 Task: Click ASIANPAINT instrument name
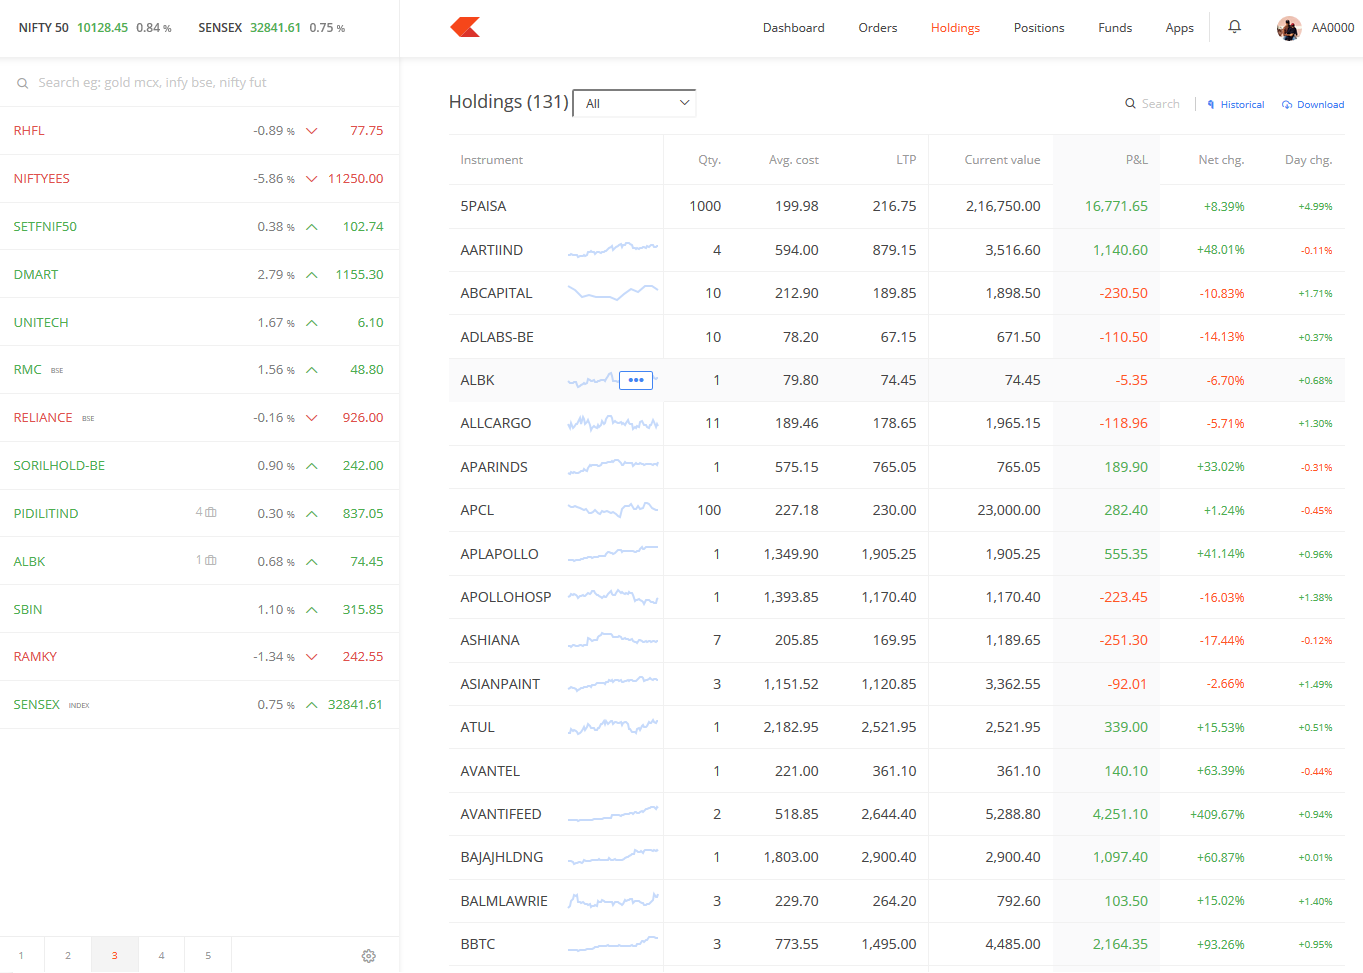click(x=500, y=684)
